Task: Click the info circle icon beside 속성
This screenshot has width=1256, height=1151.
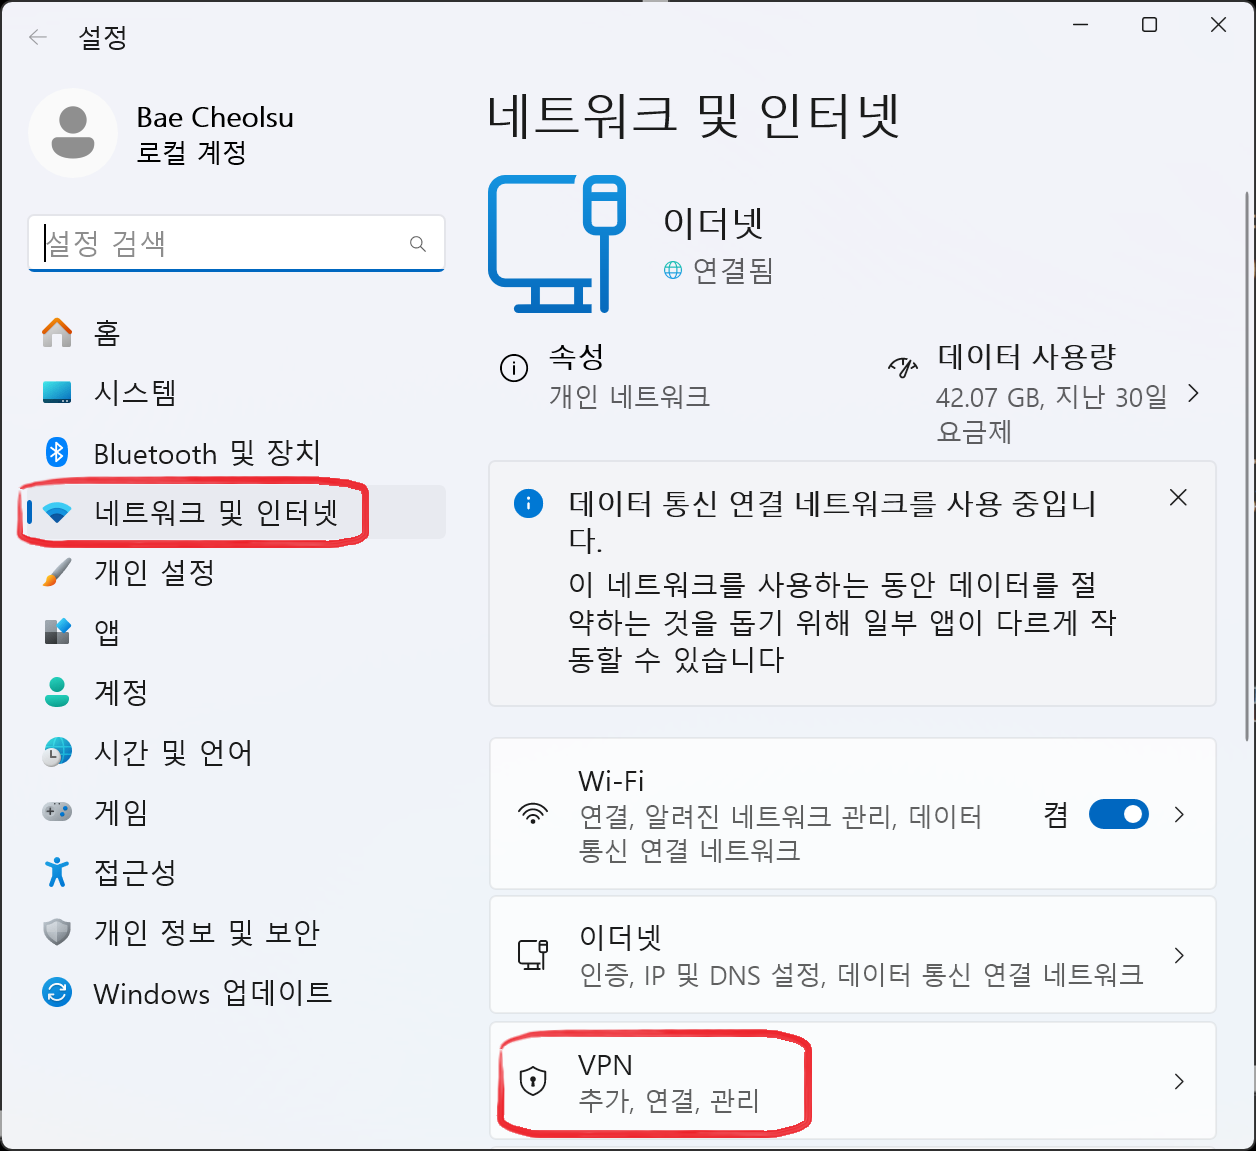Action: coord(514,368)
